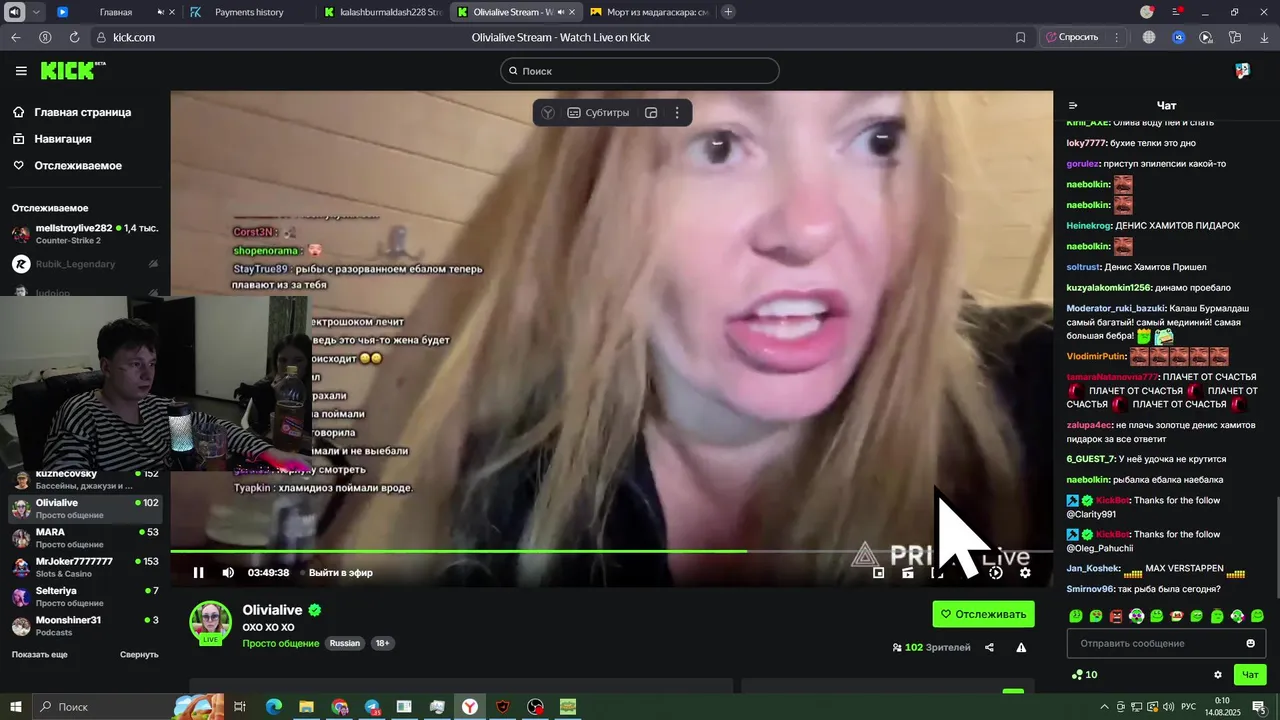Open more options in video overlay bar

tap(677, 113)
